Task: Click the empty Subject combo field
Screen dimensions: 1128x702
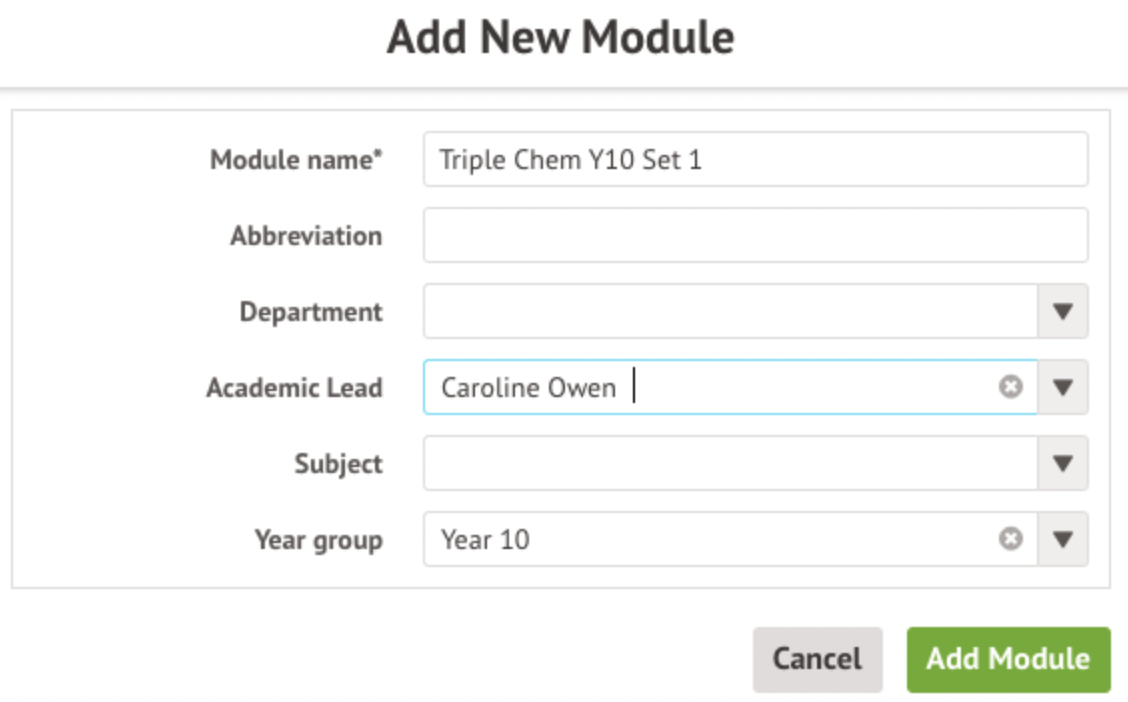Action: [730, 463]
